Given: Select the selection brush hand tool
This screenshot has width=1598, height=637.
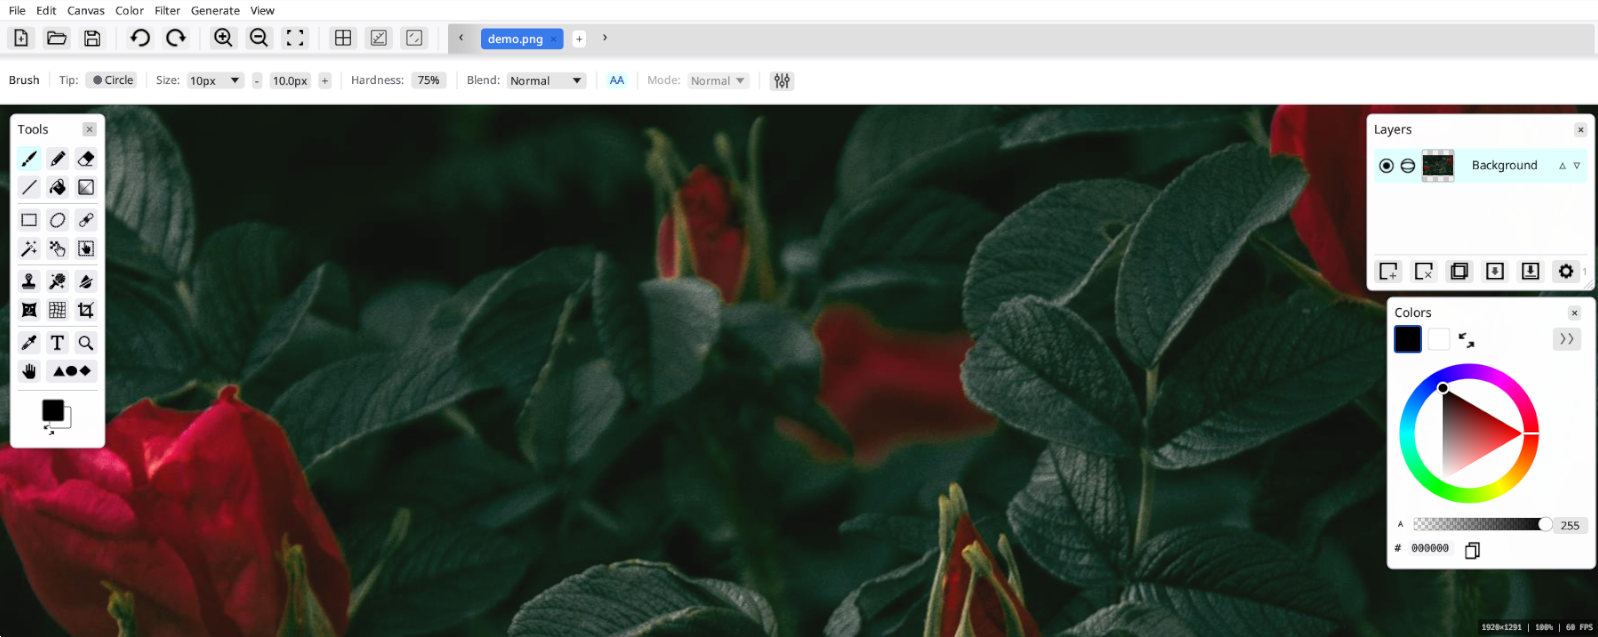Looking at the screenshot, I should (58, 248).
